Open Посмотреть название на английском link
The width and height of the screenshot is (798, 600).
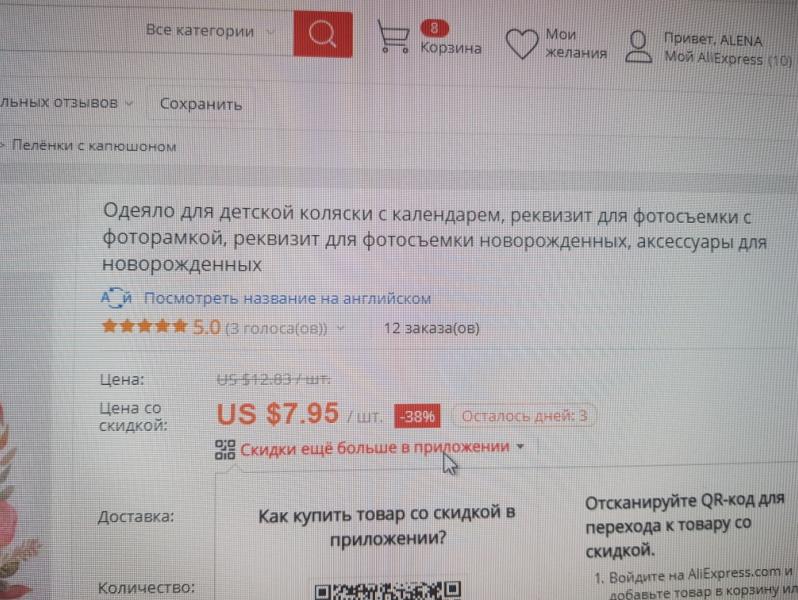point(288,298)
